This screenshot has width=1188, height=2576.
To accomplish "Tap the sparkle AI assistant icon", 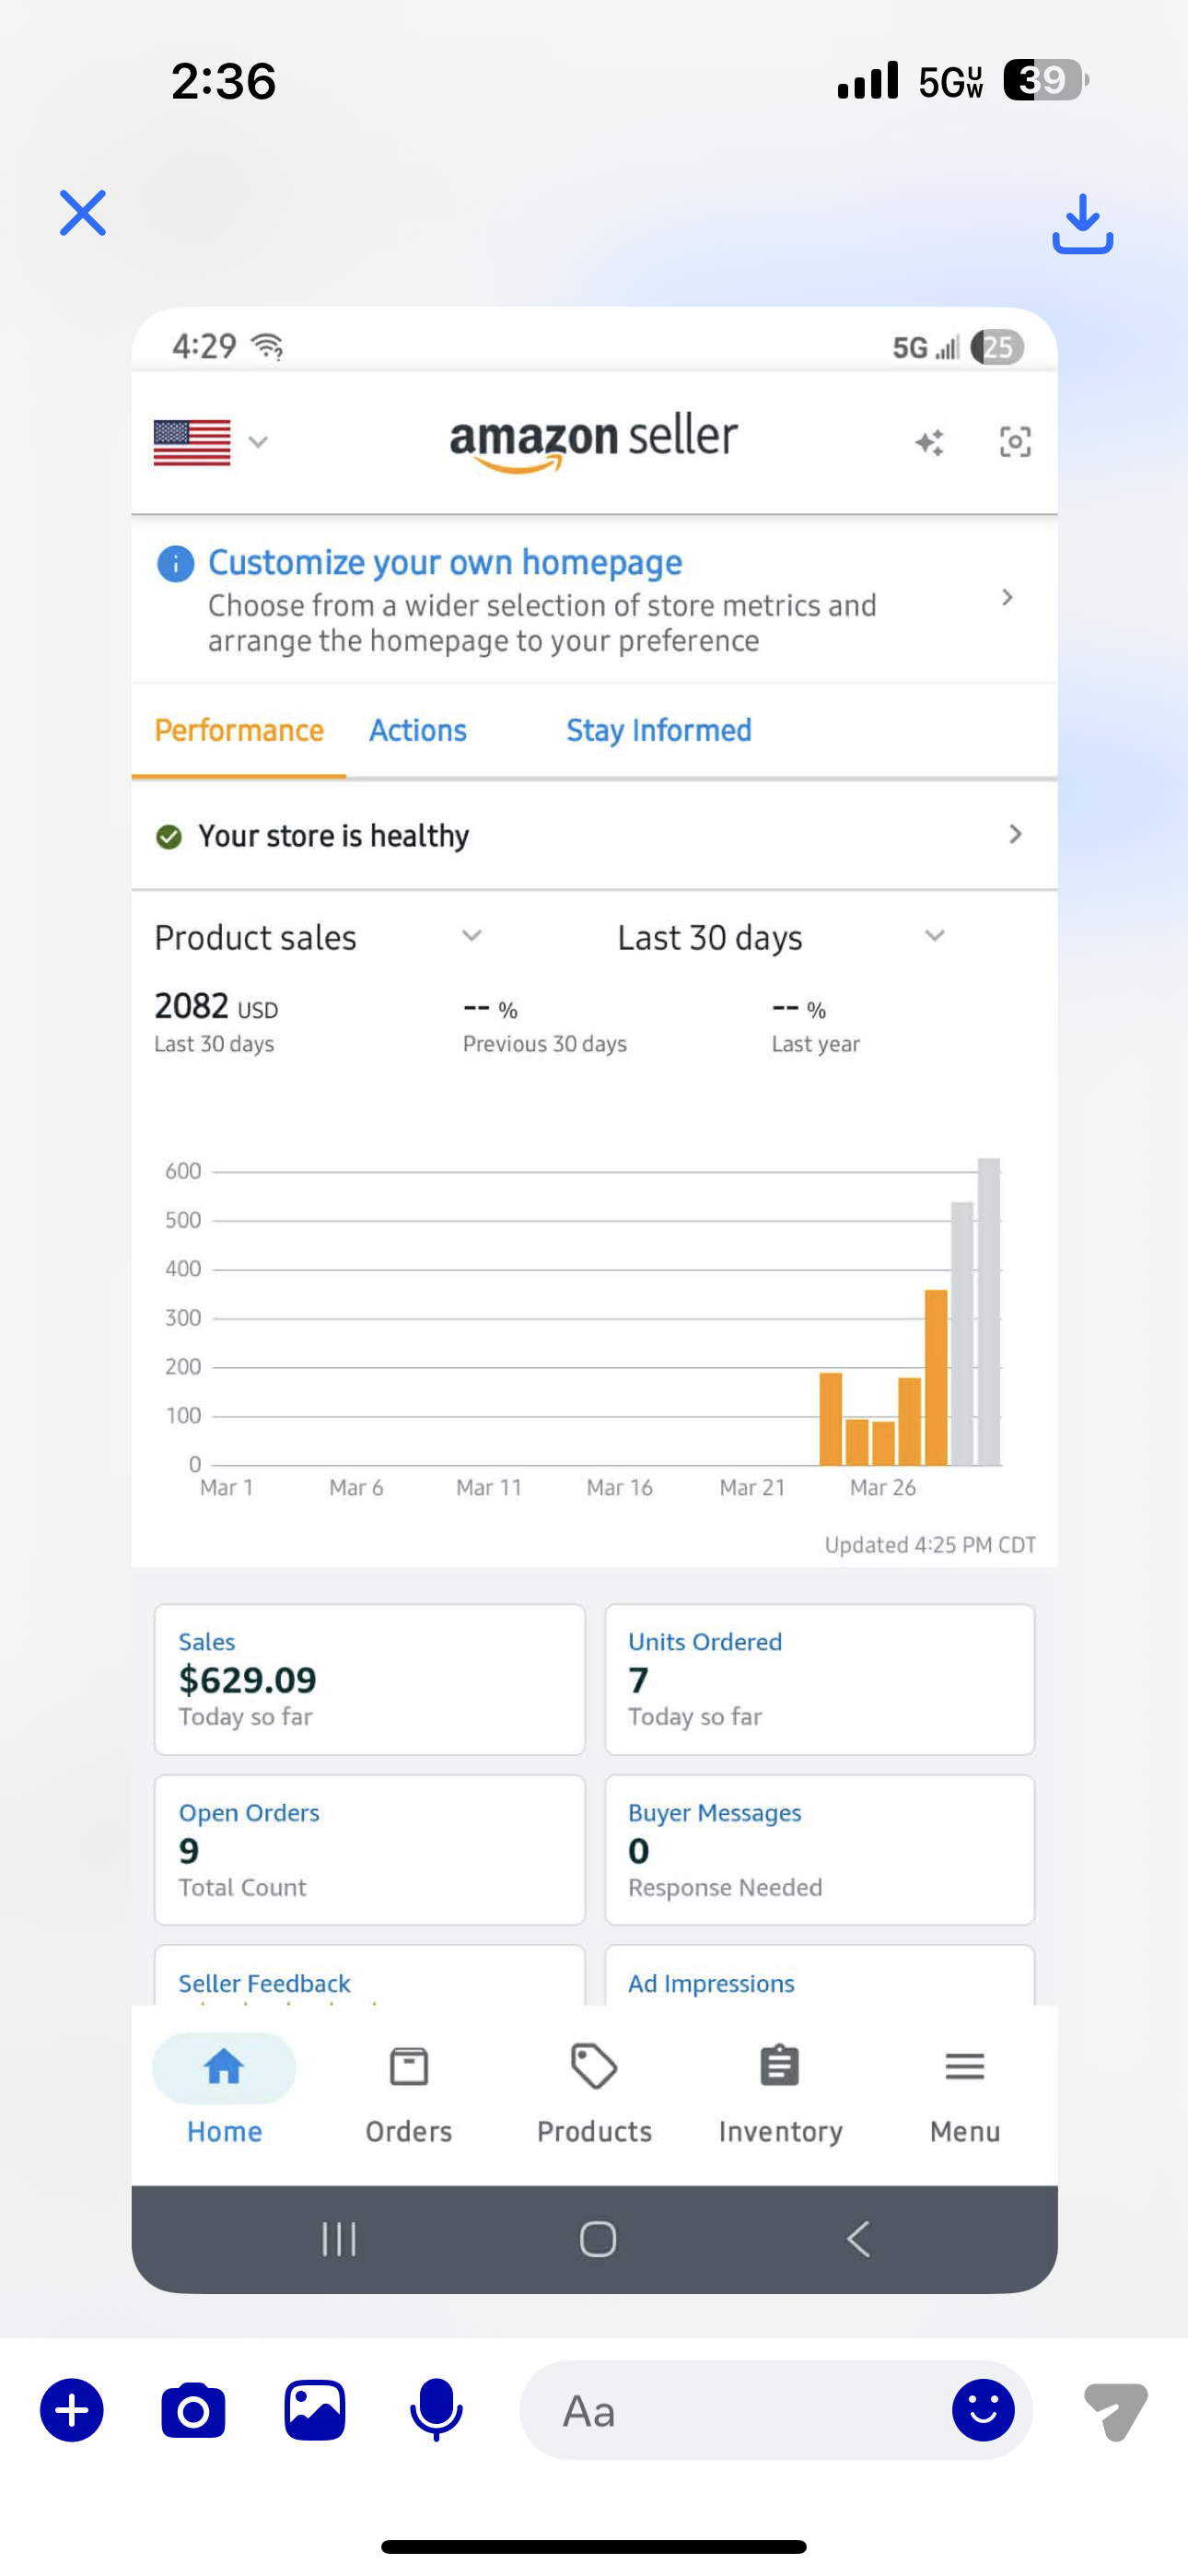I will click(x=929, y=442).
